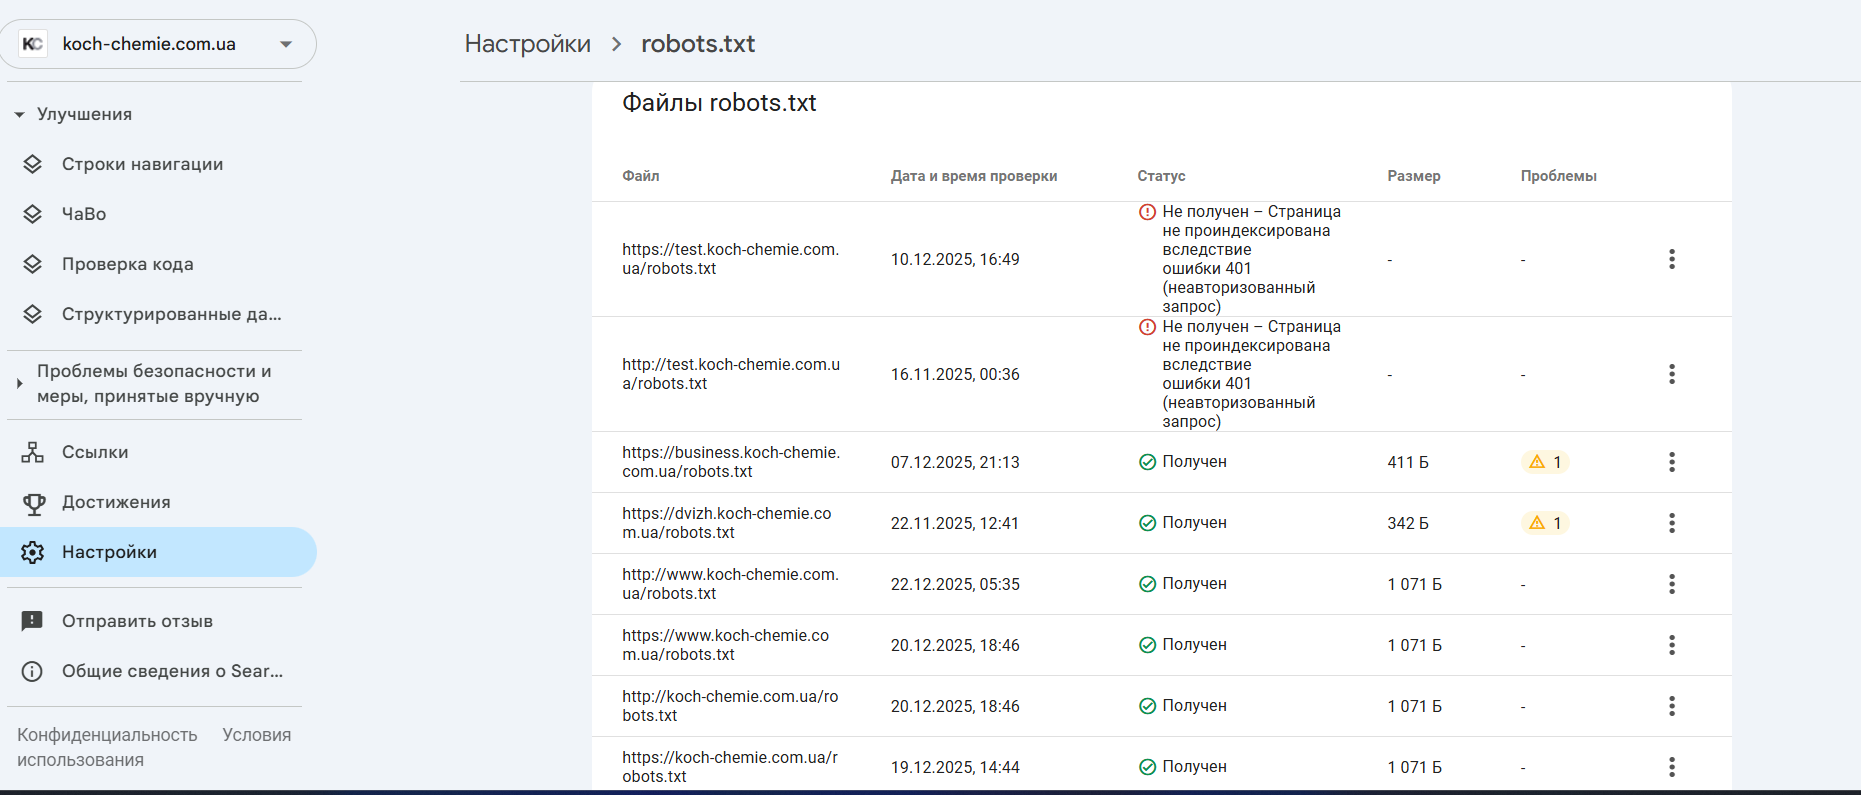Open the Конфиденциальность link
The image size is (1861, 795).
(107, 735)
